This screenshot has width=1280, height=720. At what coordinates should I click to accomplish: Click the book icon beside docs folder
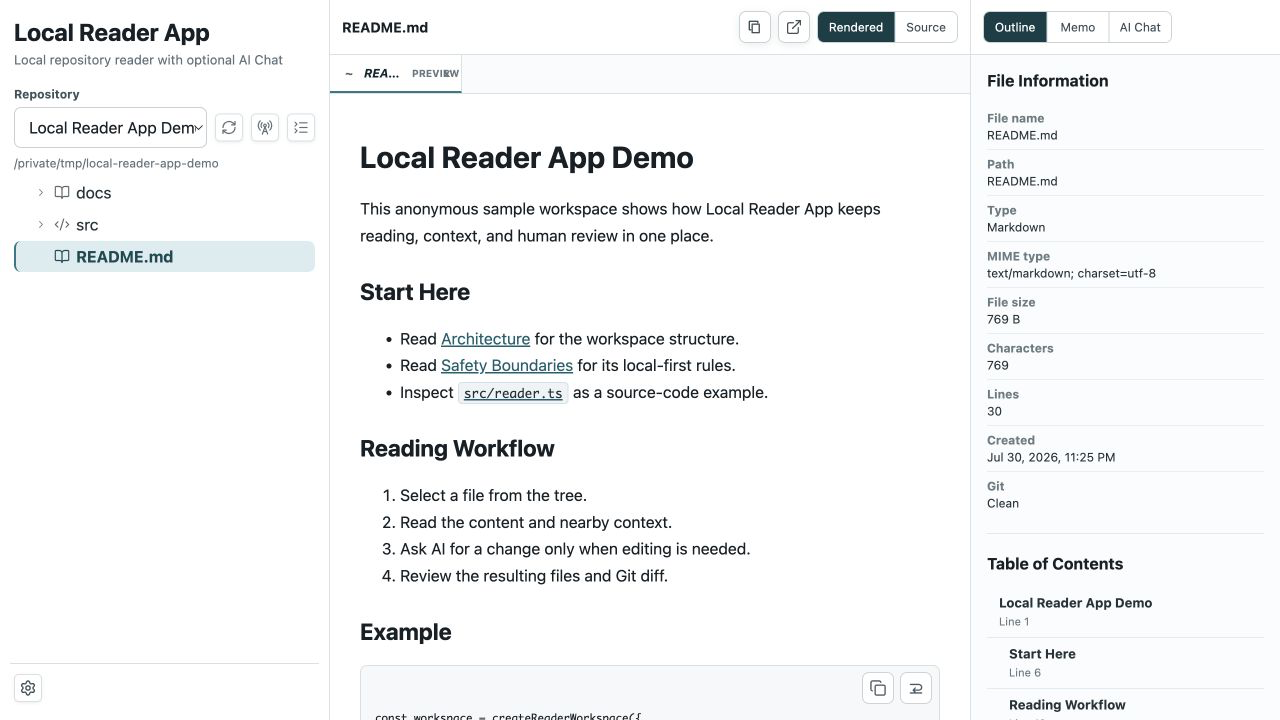coord(62,192)
